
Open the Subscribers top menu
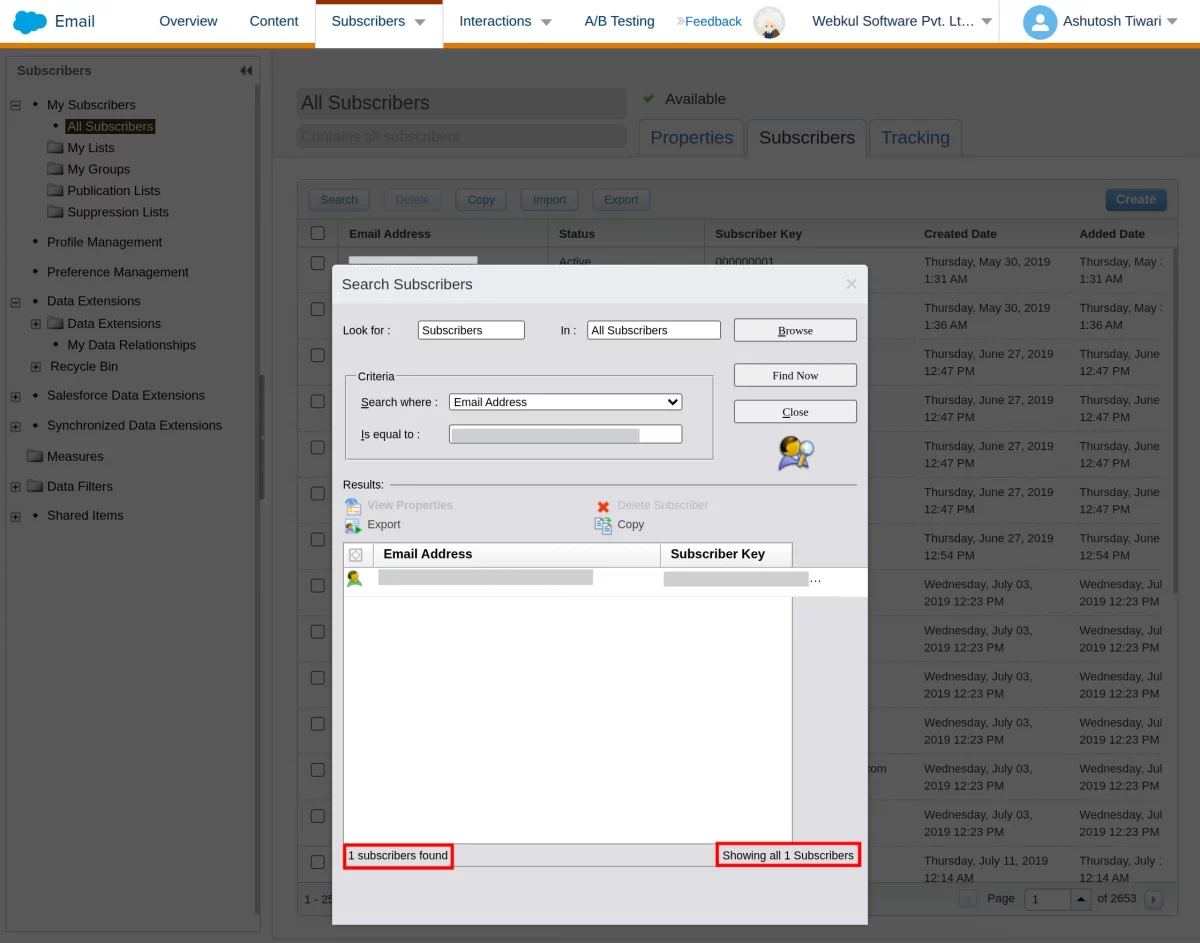coord(378,22)
